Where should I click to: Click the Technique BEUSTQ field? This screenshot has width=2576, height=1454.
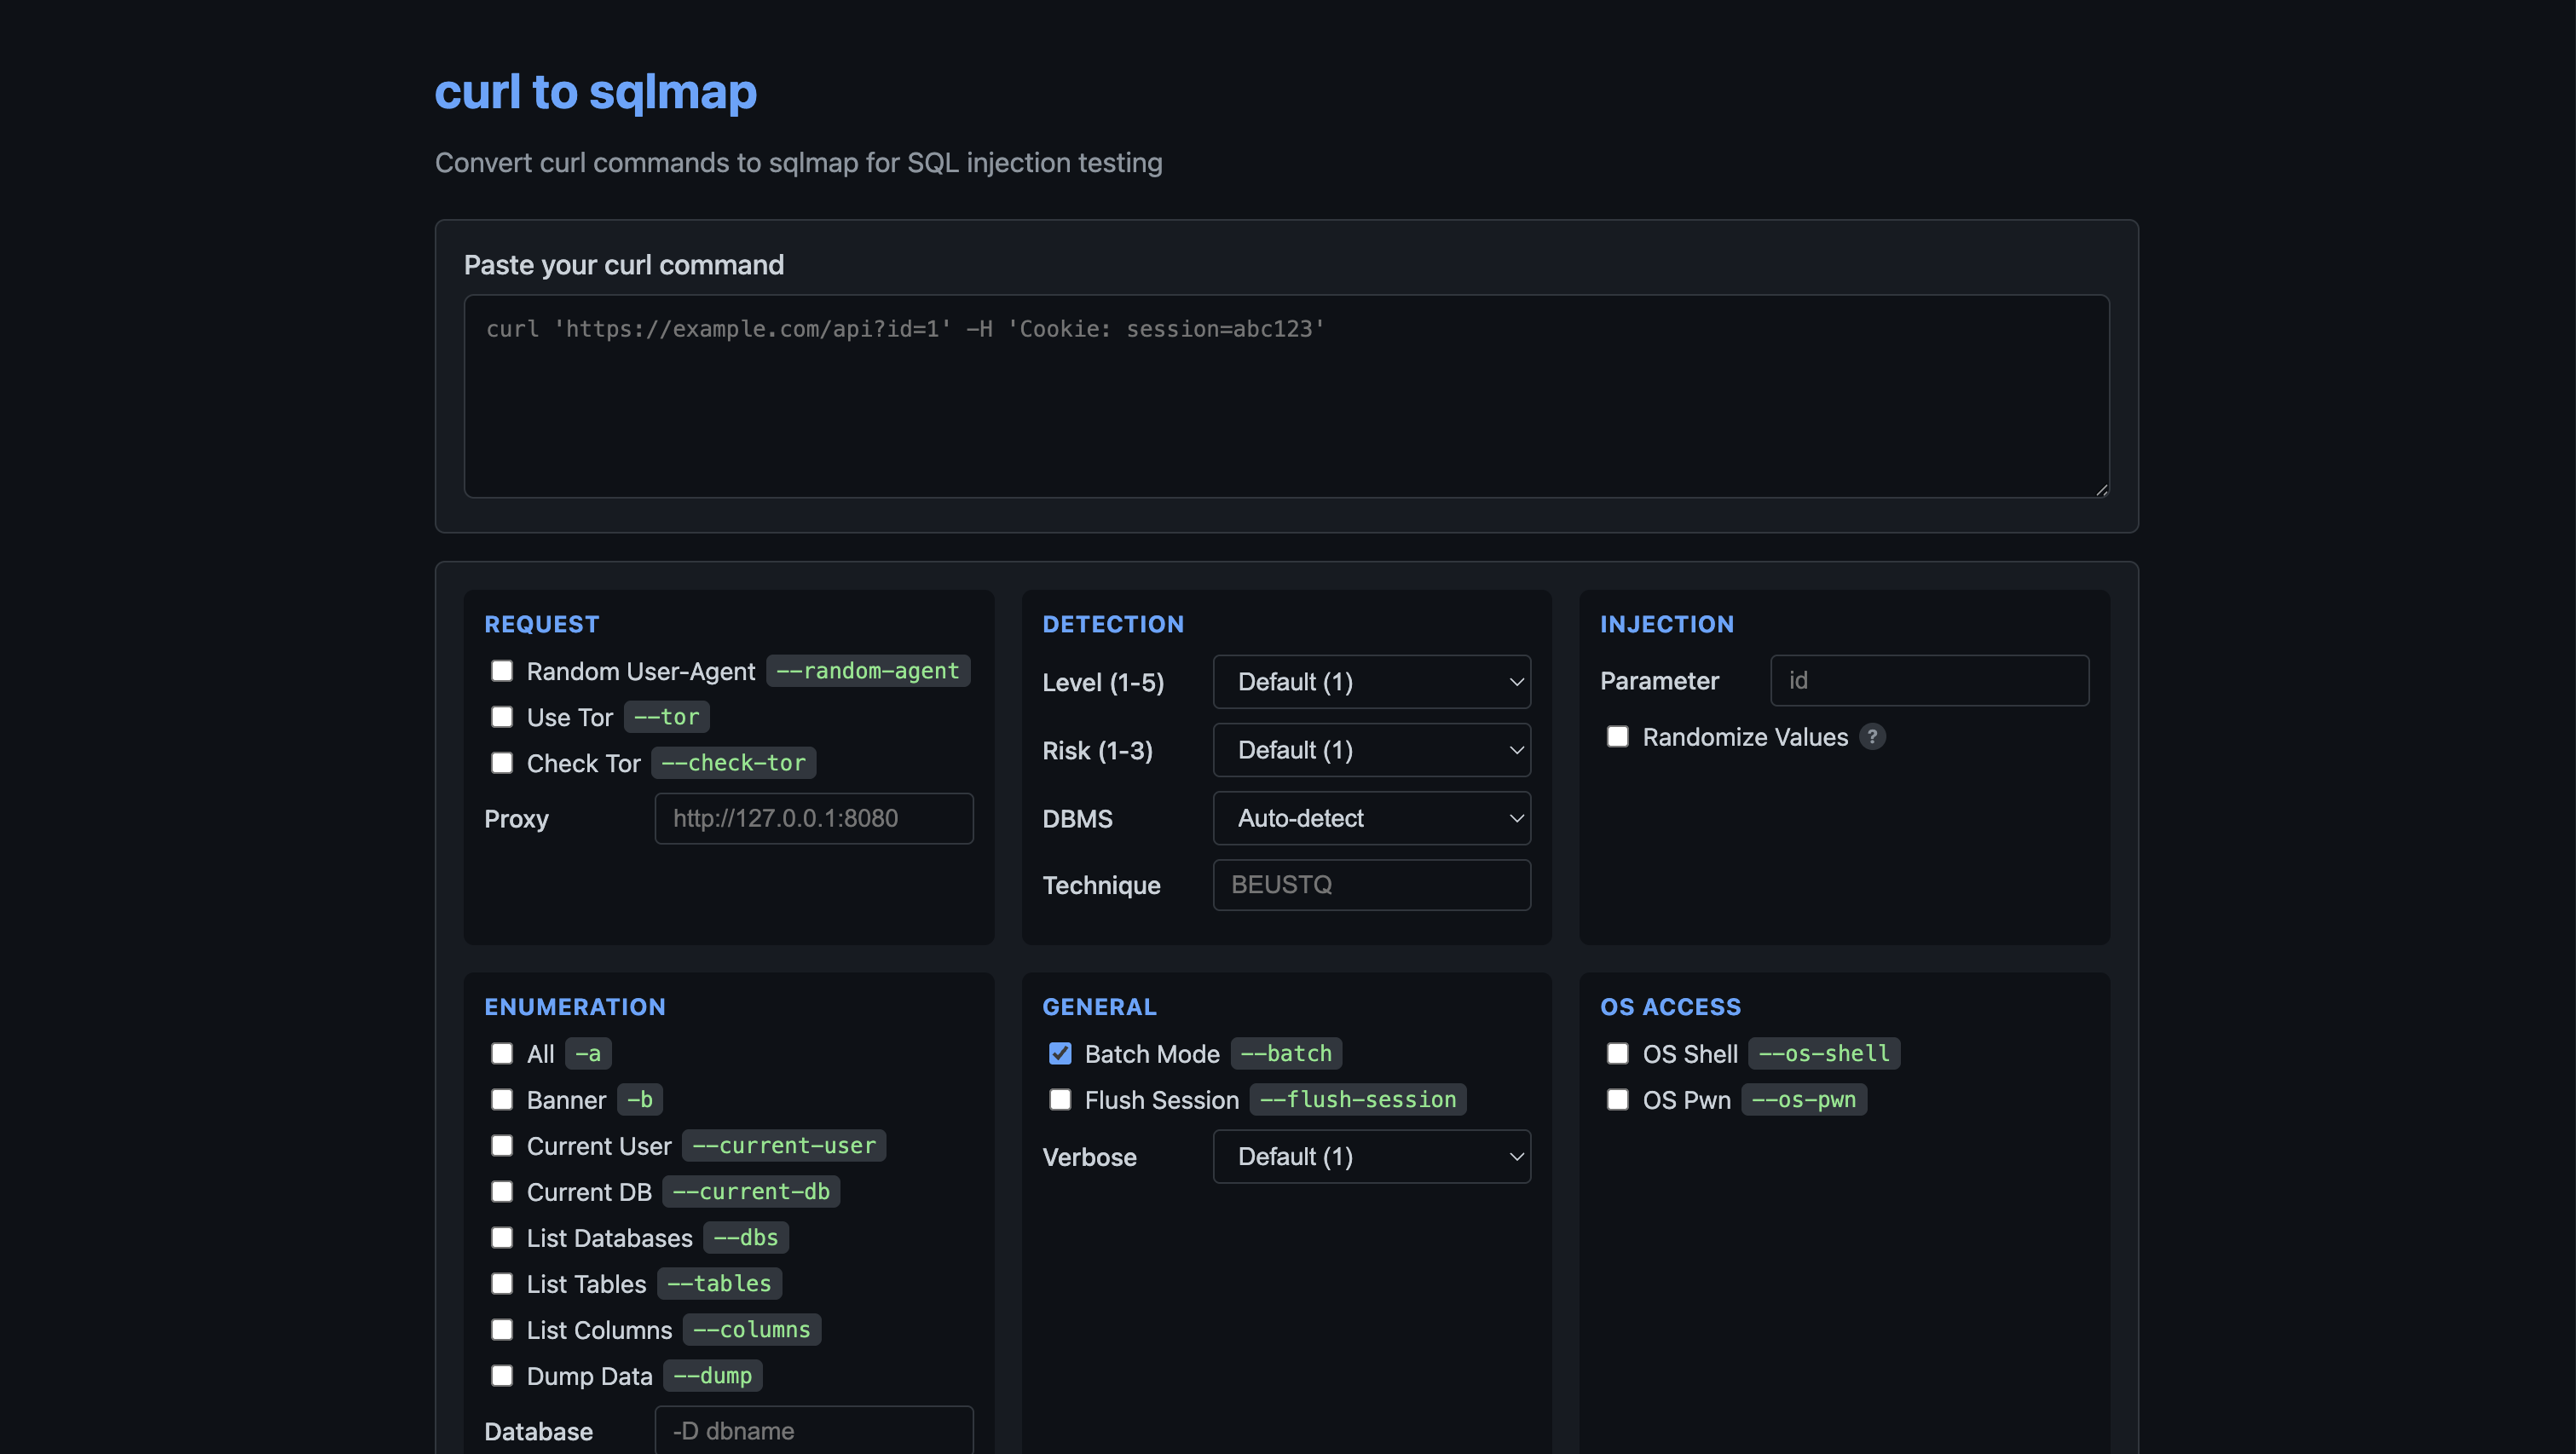(1371, 885)
